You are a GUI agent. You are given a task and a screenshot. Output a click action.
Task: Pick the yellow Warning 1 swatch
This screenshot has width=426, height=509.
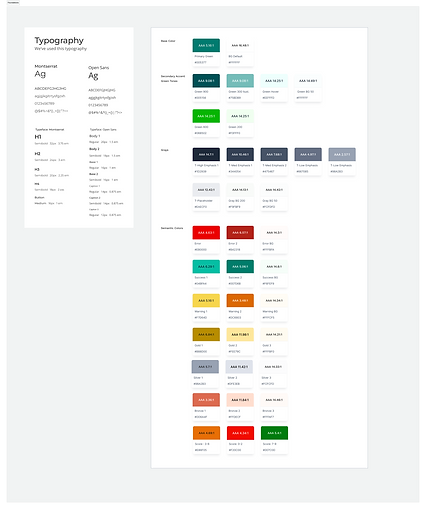click(x=206, y=300)
